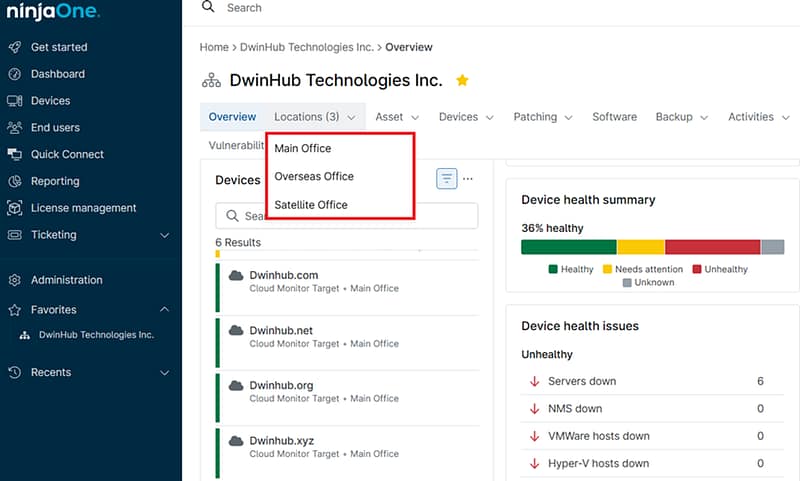Screen dimensions: 800x481
Task: Click the Unknown legend item
Action: [x=648, y=283]
